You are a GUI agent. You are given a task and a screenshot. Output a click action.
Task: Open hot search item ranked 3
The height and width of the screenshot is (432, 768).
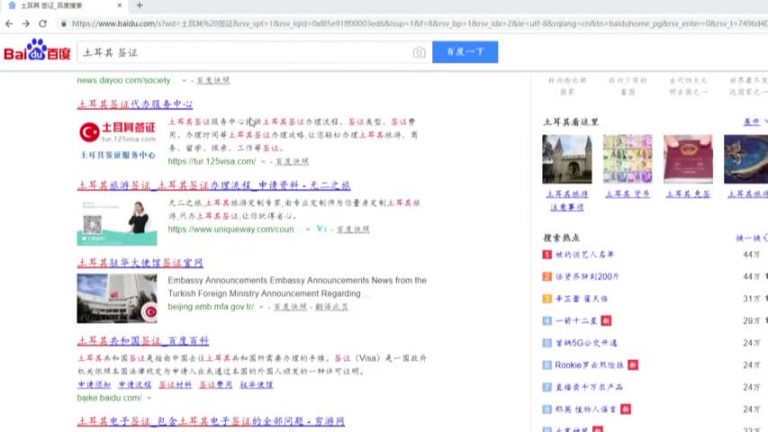(x=581, y=299)
